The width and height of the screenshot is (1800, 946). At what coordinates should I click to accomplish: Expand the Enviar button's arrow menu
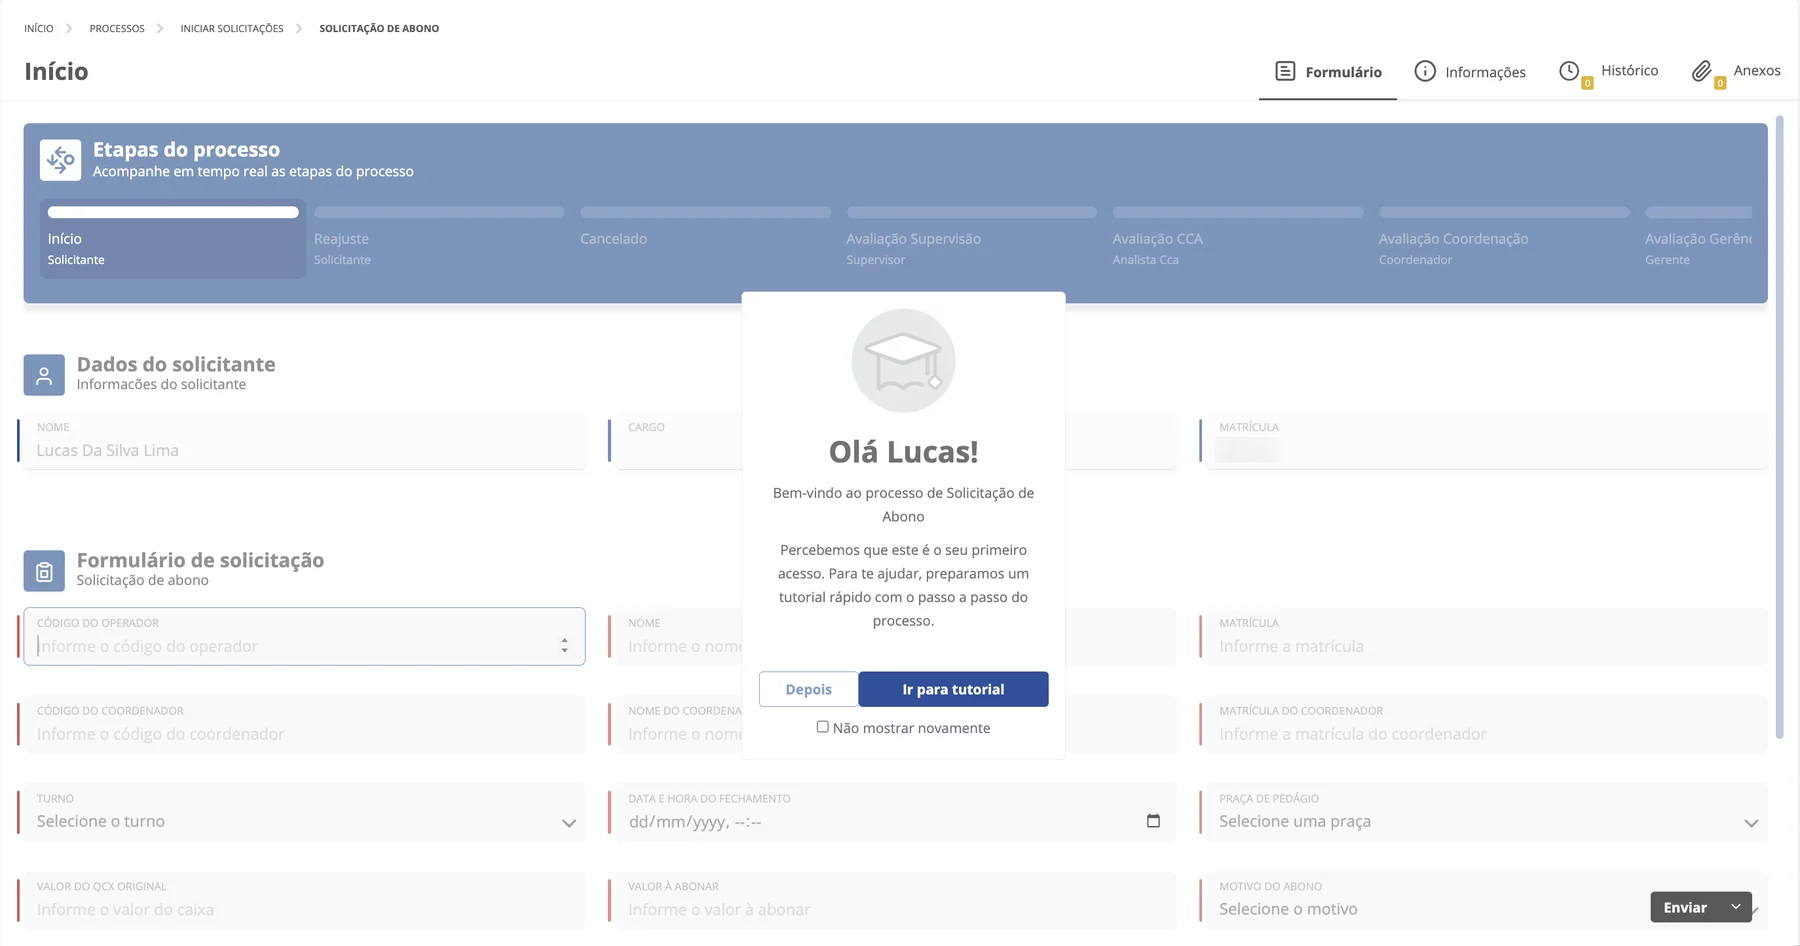pos(1736,907)
